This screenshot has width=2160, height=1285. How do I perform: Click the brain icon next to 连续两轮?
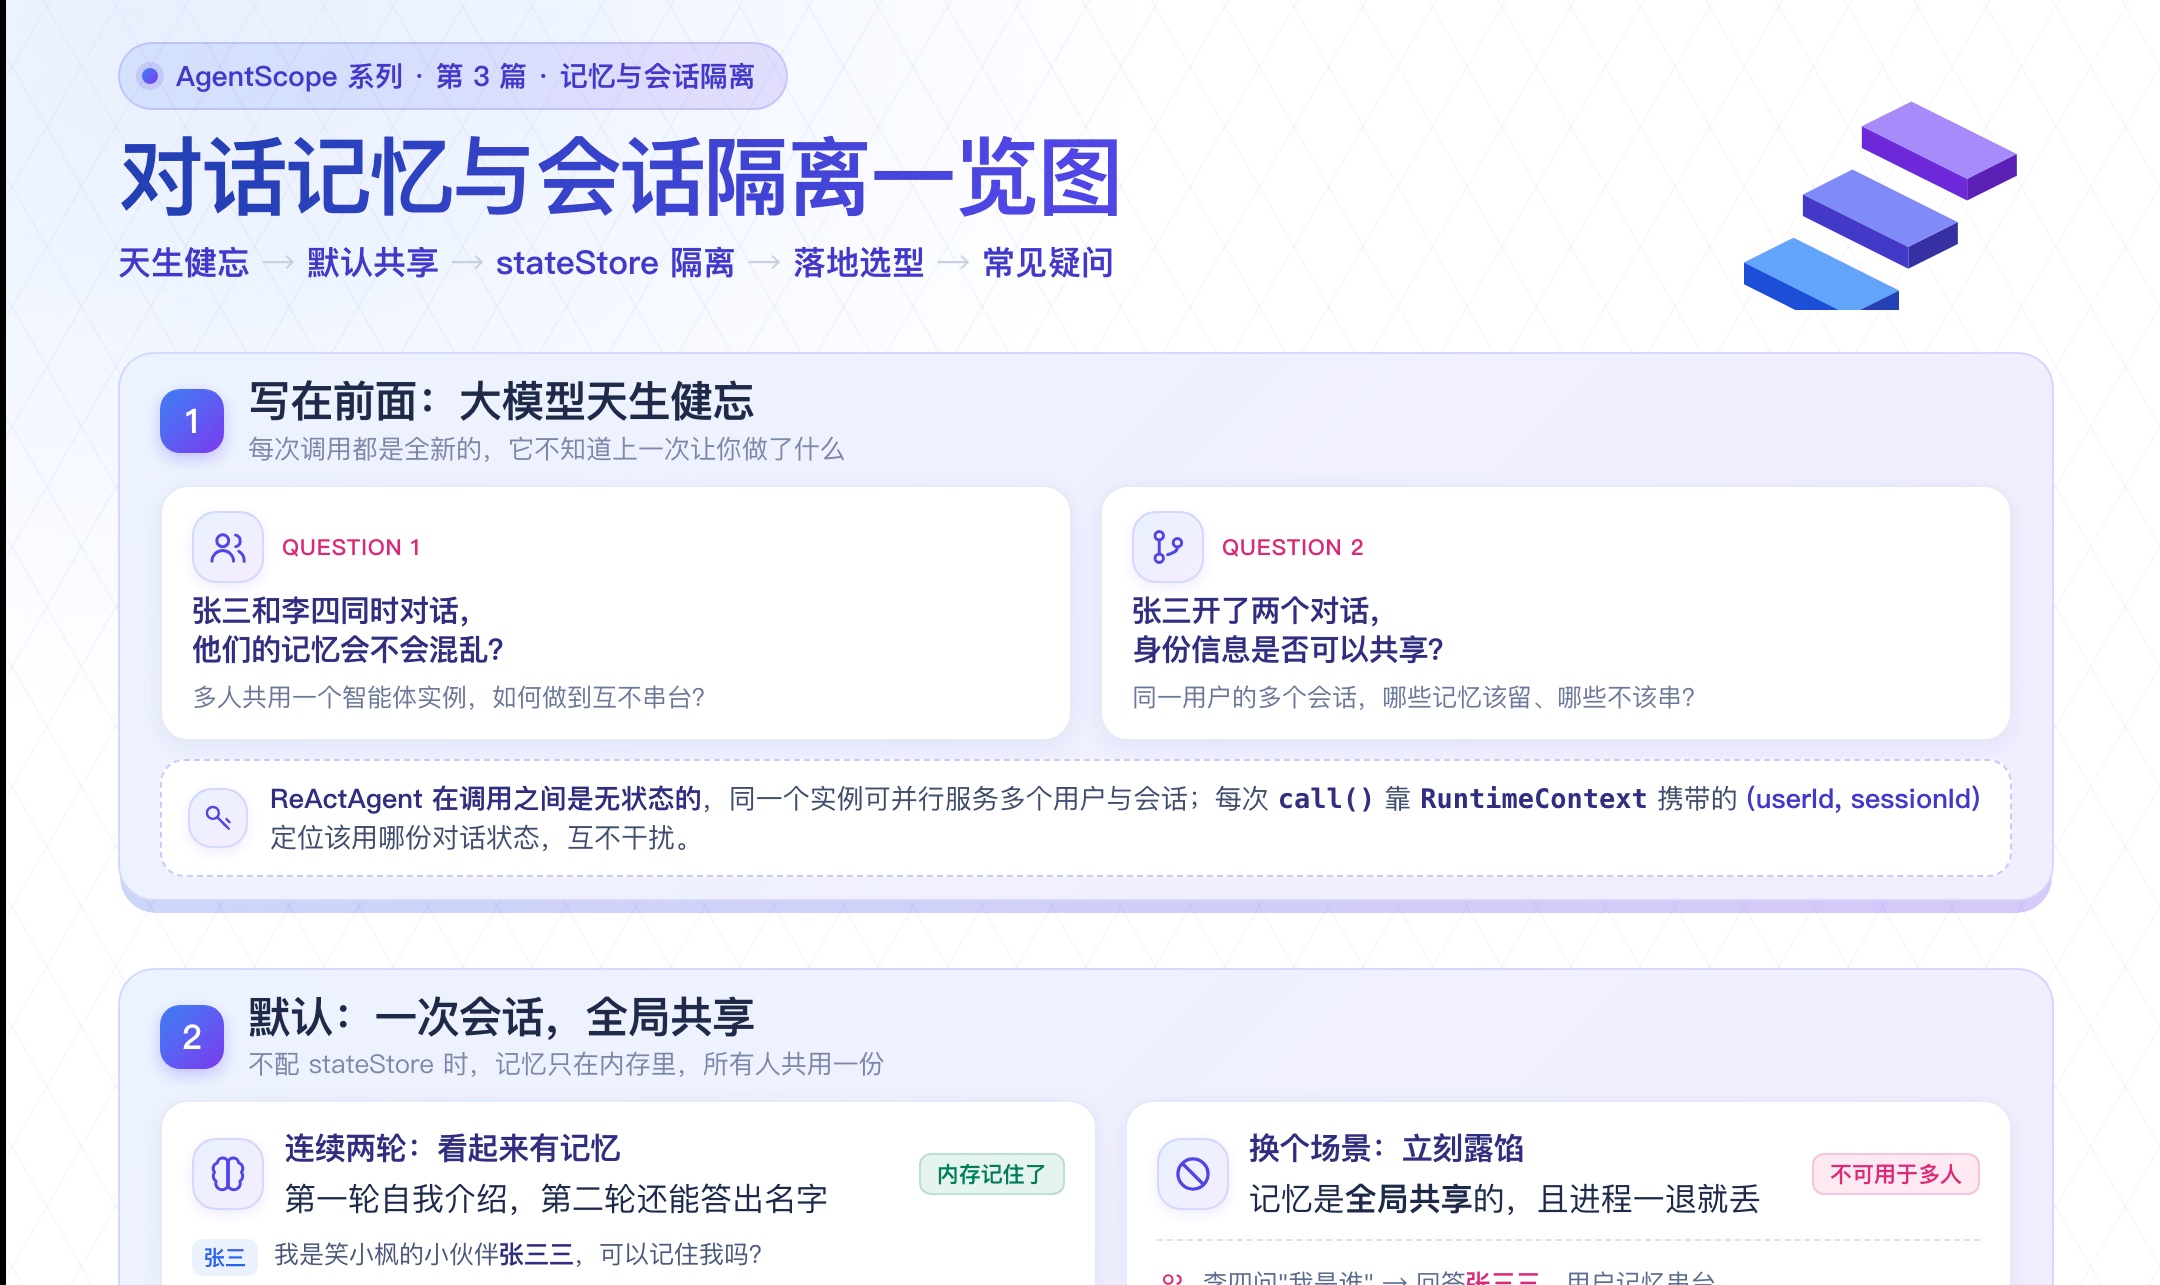[228, 1173]
